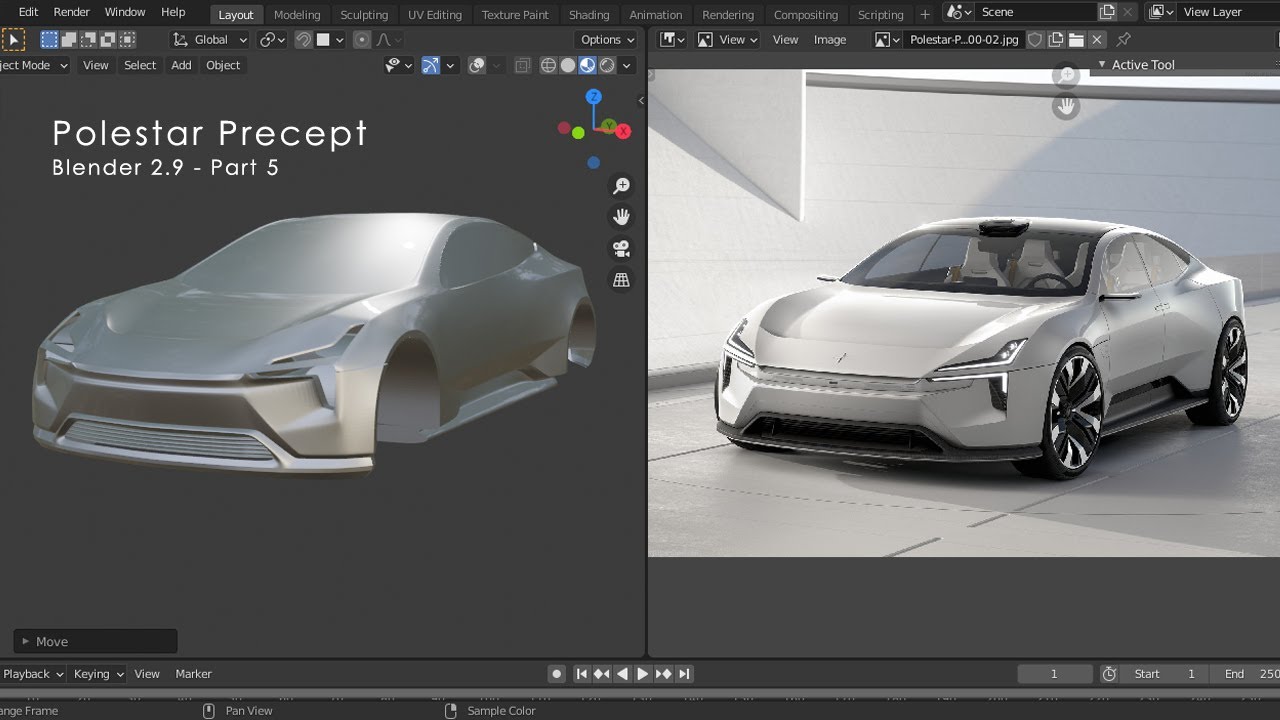Image resolution: width=1280 pixels, height=720 pixels.
Task: Jump to previous keyframe
Action: (x=602, y=674)
